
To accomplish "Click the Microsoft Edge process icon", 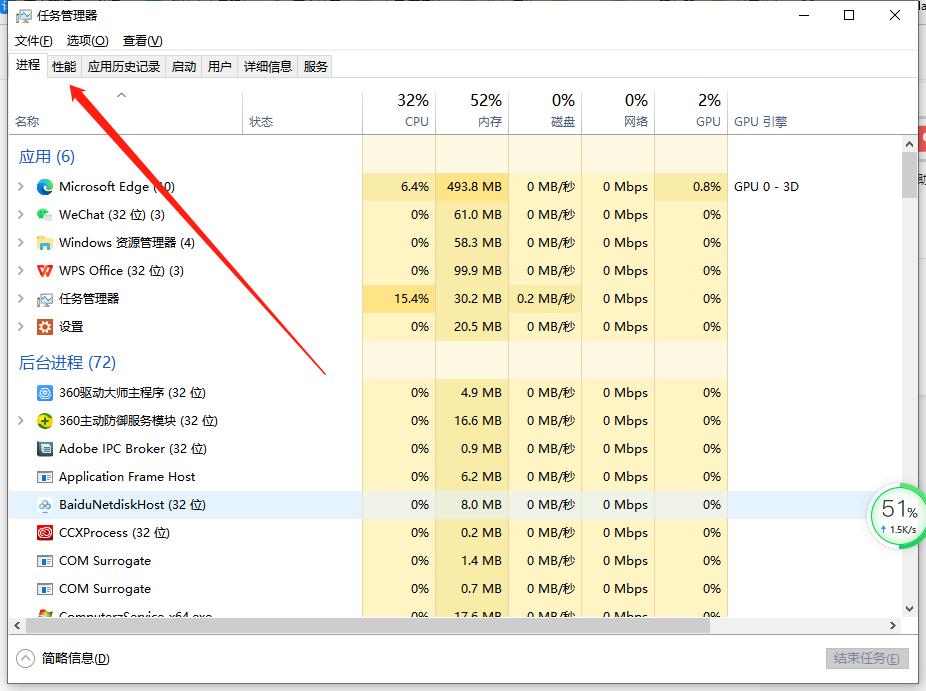I will point(44,187).
